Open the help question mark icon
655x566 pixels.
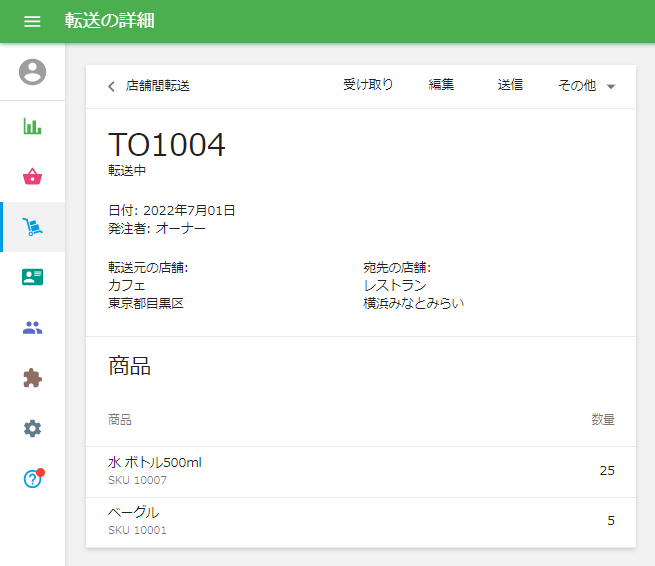(32, 479)
